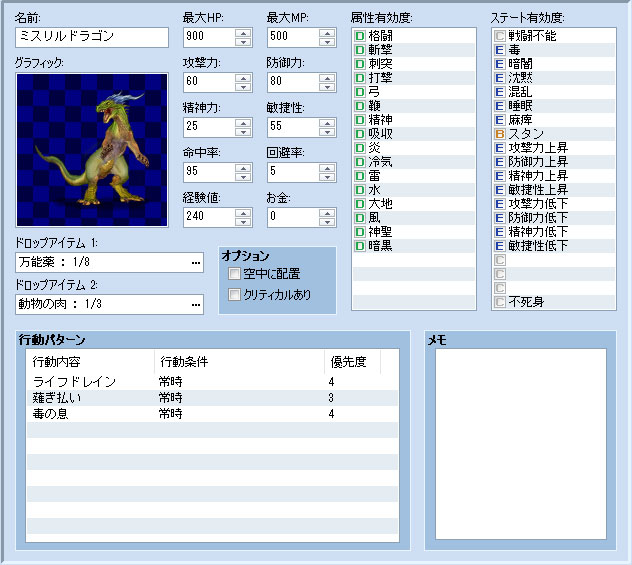Open the ドロップアイテム 1 selector ellipsis
632x565 pixels.
point(196,263)
